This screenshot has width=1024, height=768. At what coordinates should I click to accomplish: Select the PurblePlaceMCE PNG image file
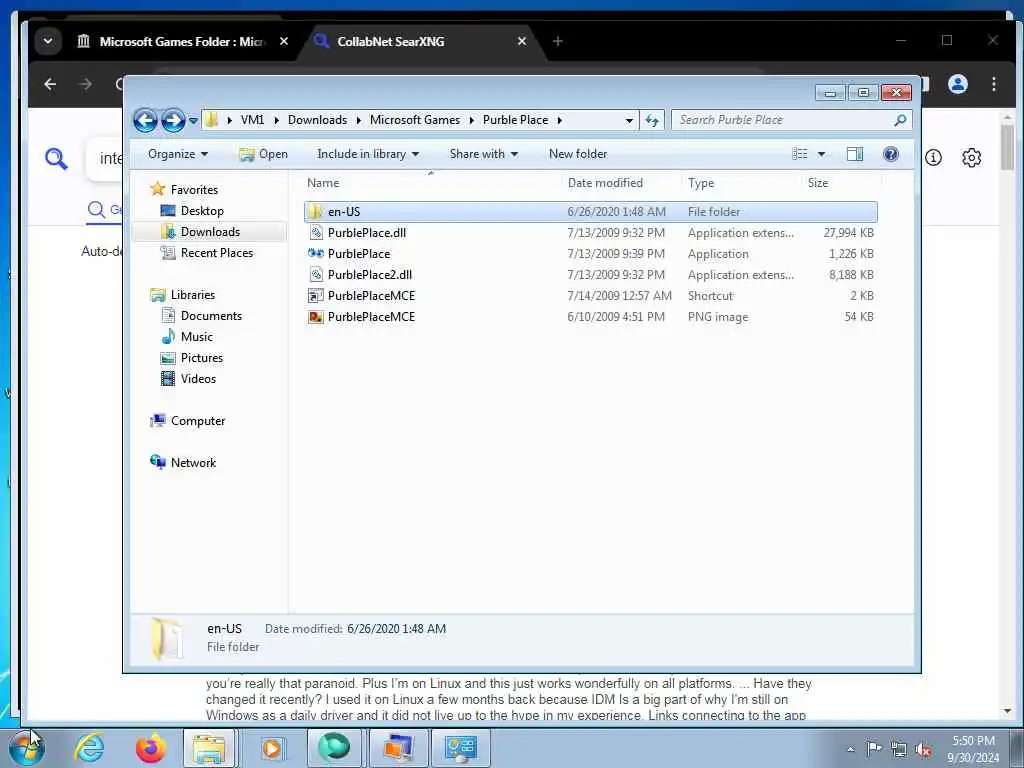(590, 317)
